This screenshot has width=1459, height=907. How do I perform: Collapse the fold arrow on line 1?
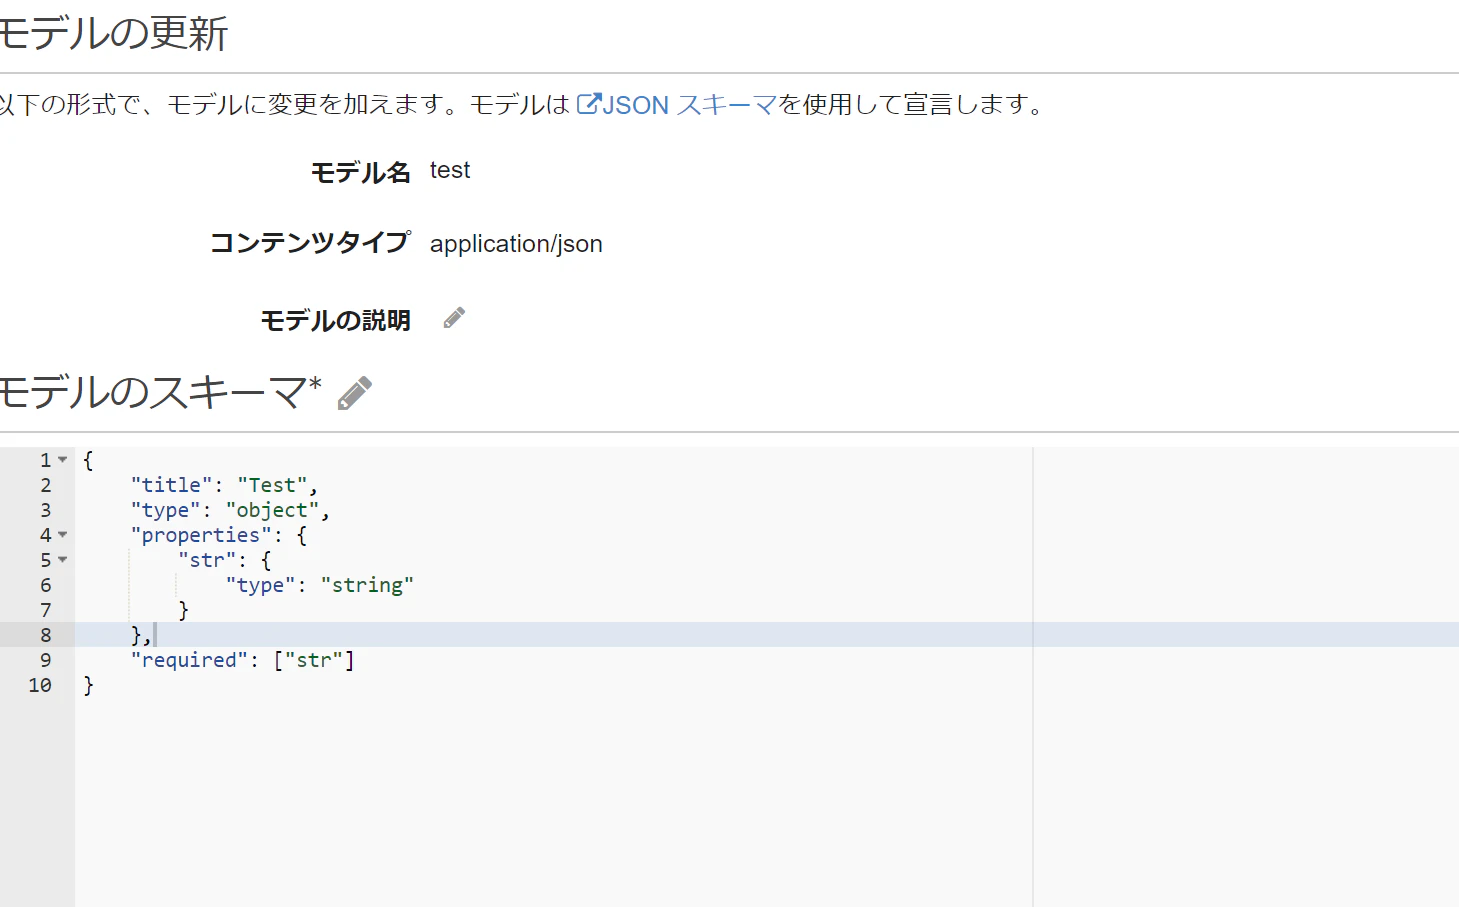(x=63, y=460)
